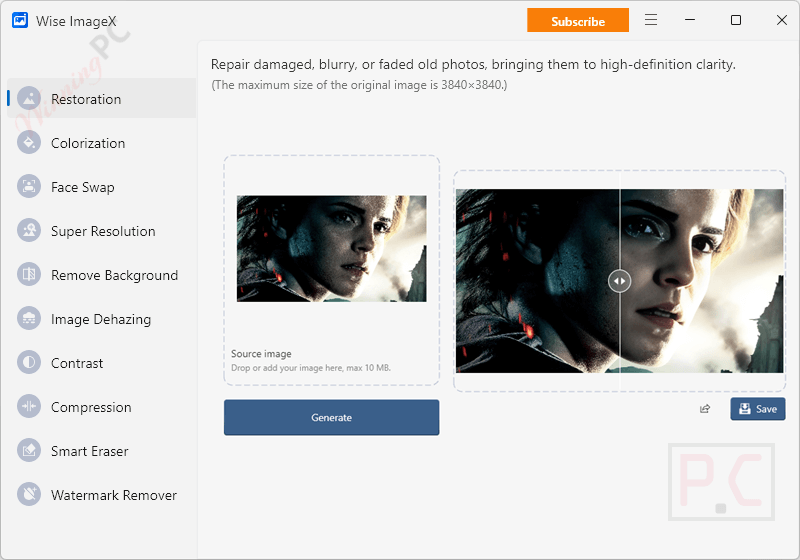Click the Restoration sidebar icon

(29, 98)
